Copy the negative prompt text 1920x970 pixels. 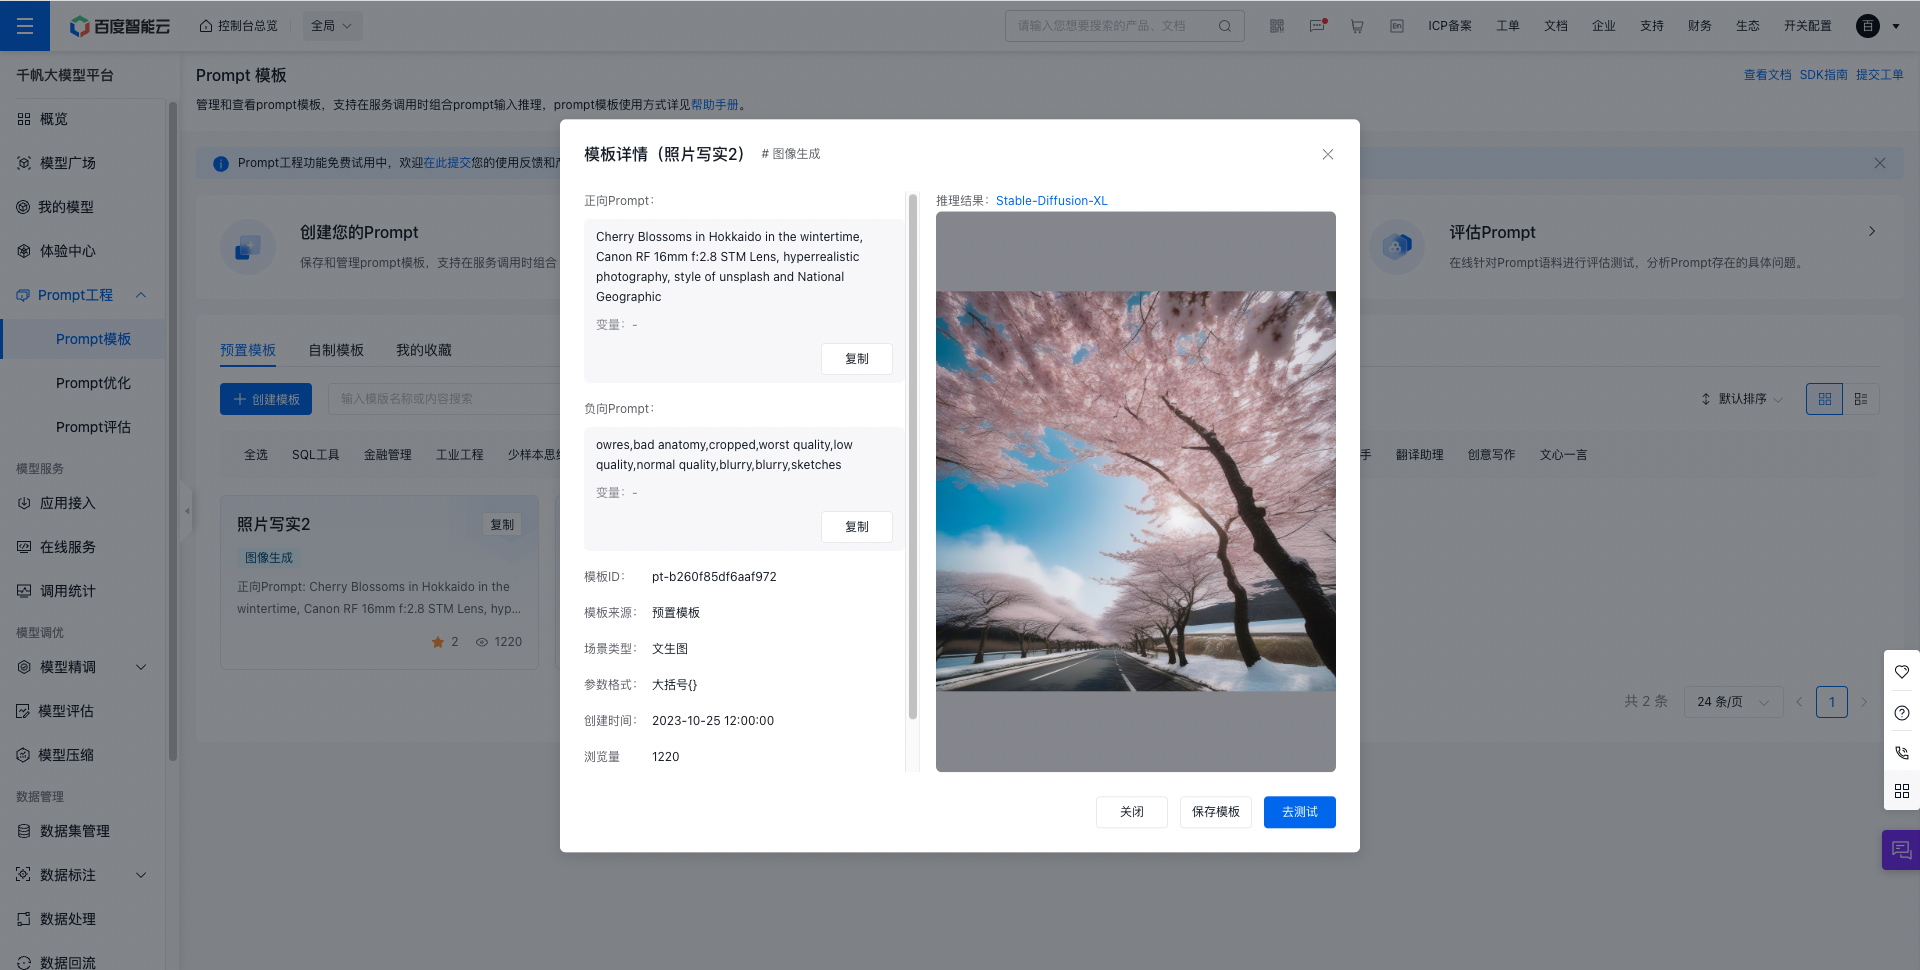pyautogui.click(x=857, y=527)
